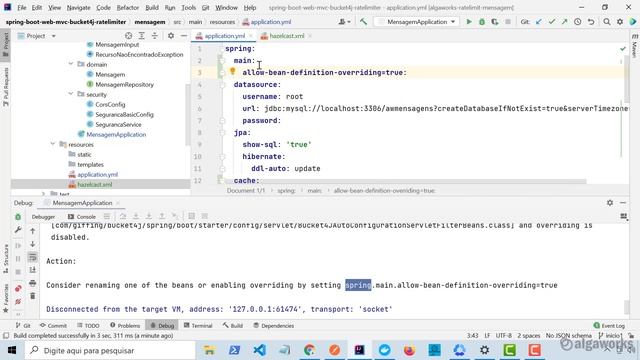This screenshot has height=360, width=640.
Task: Print console output with printer icon
Action: pos(33,283)
